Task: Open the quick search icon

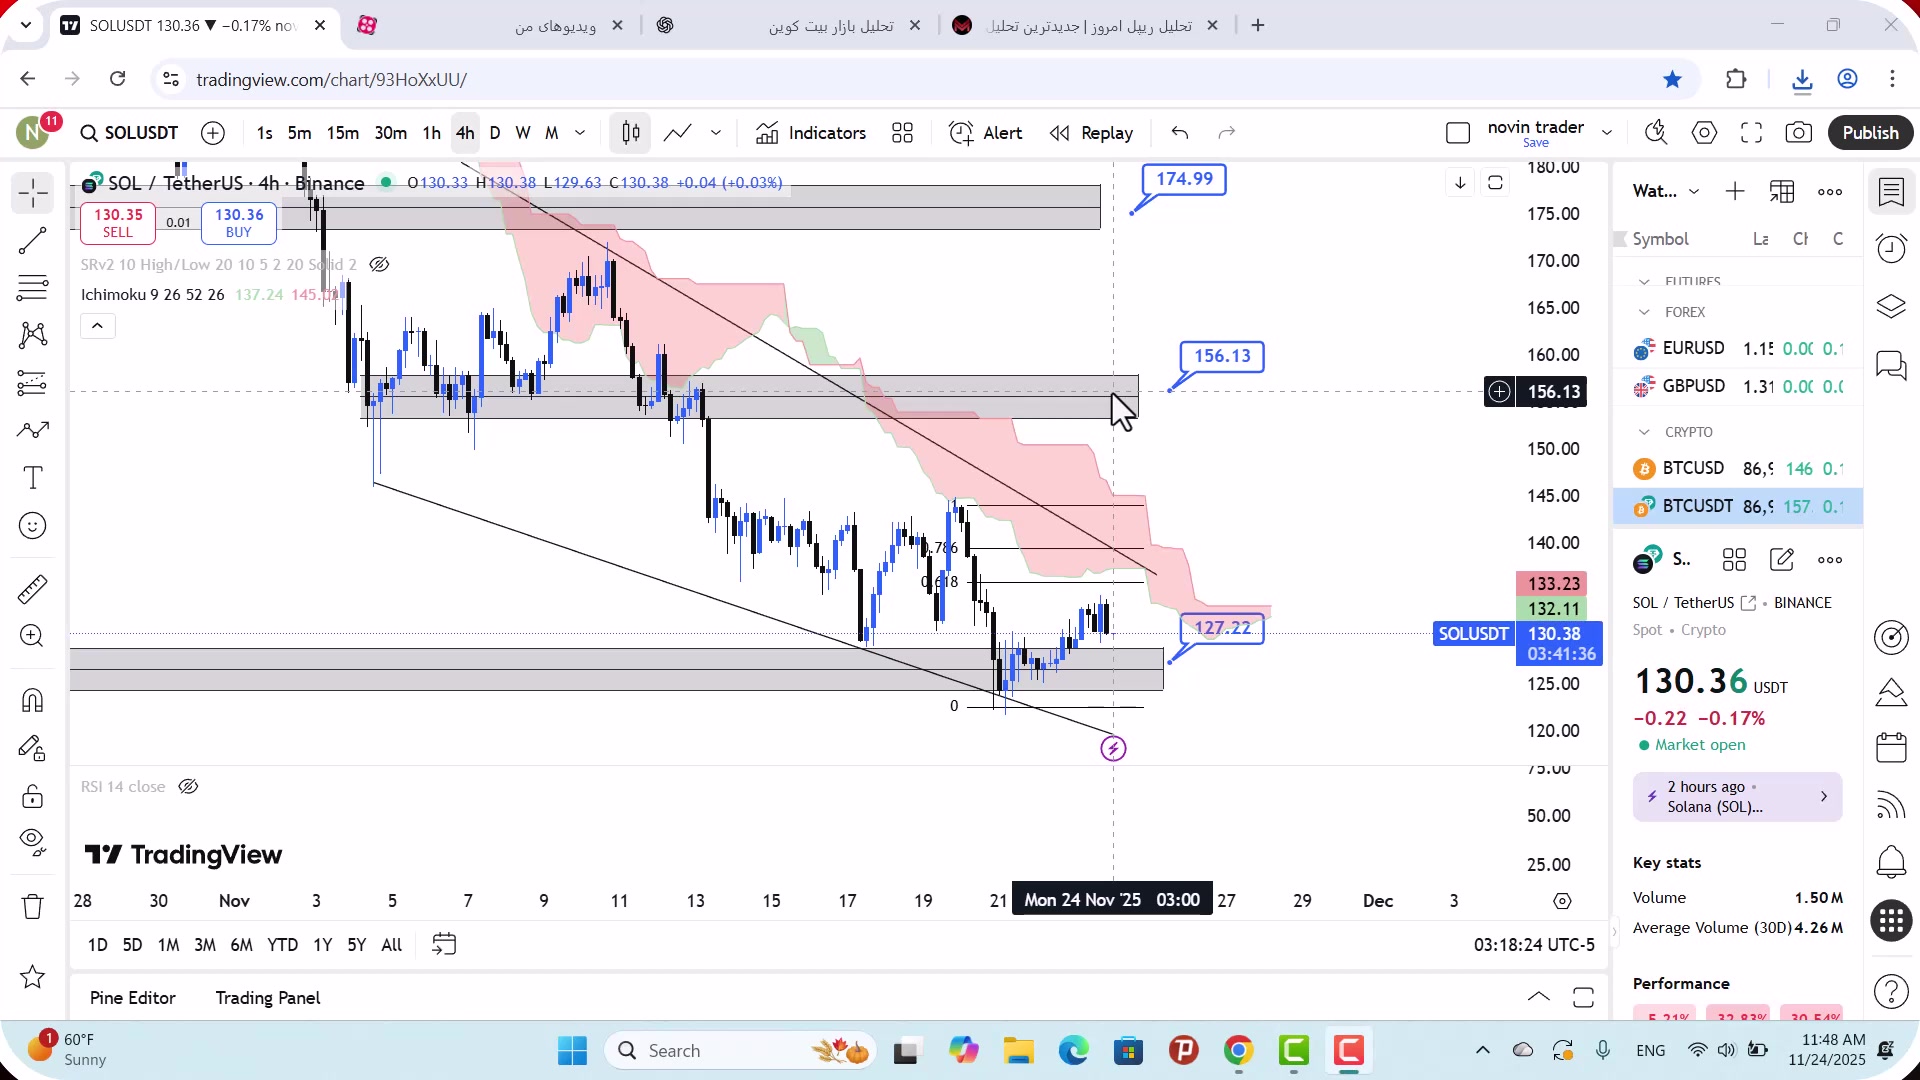Action: pyautogui.click(x=1656, y=133)
